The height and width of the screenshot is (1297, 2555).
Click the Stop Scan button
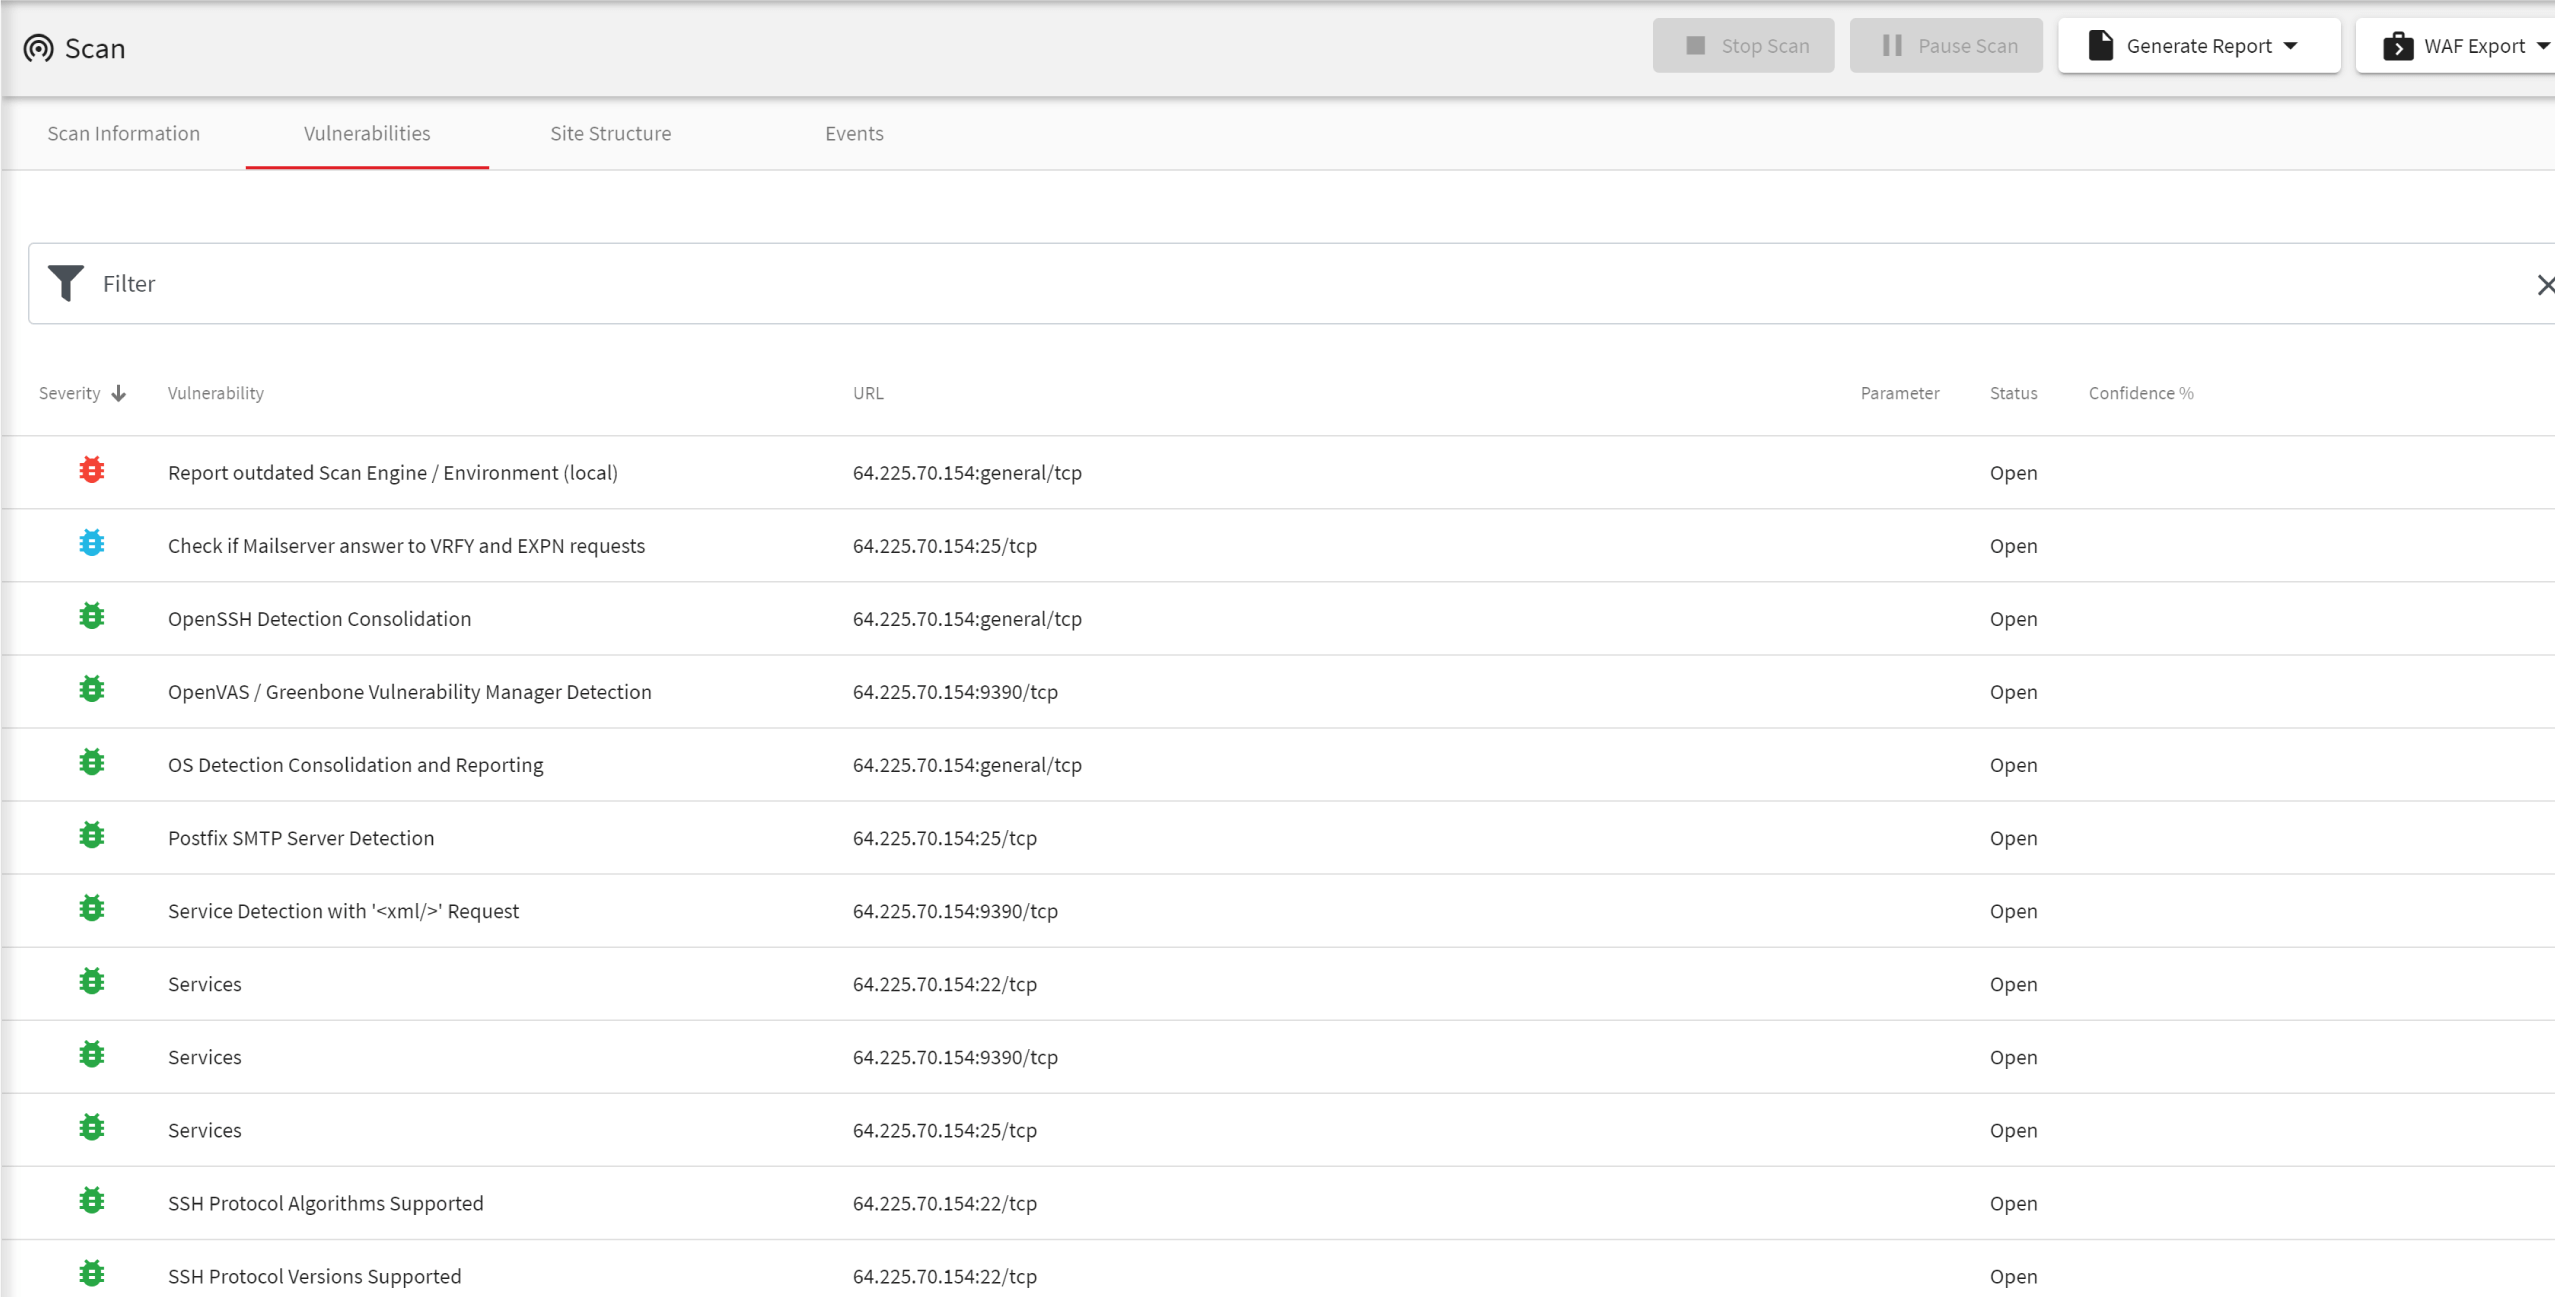pos(1743,46)
